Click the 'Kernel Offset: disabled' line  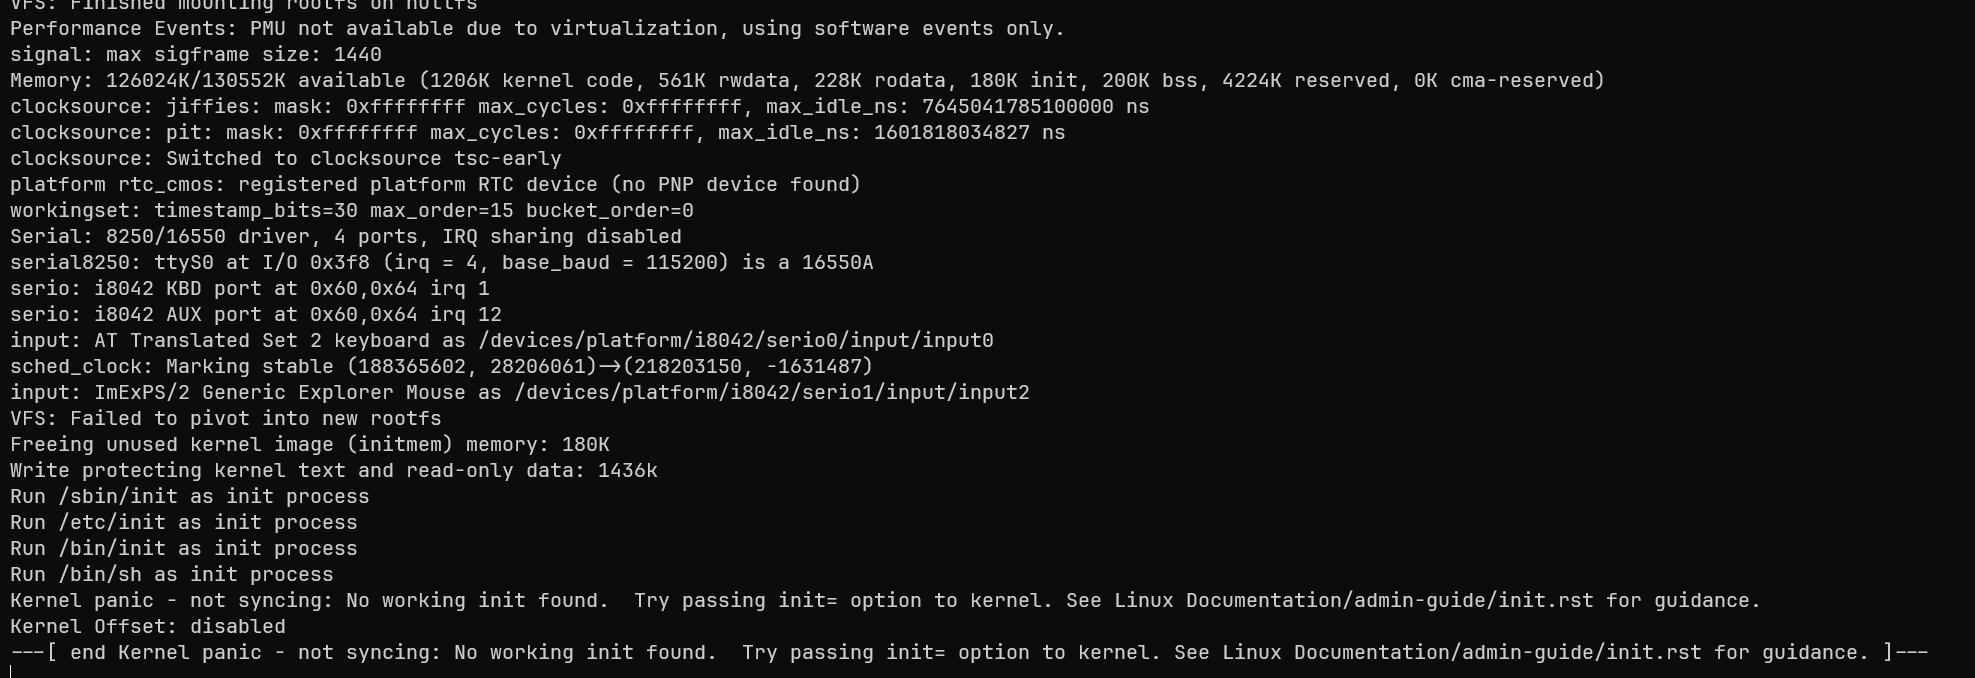point(148,627)
